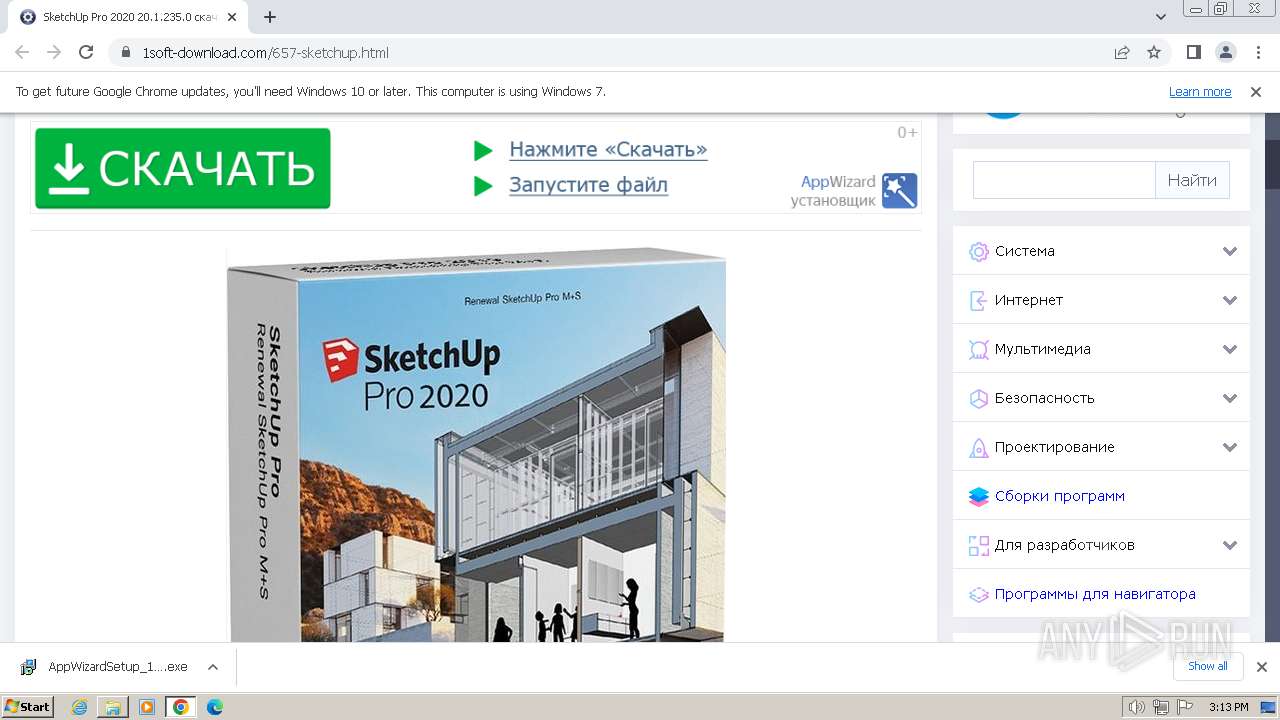The width and height of the screenshot is (1280, 720).
Task: Launch Internet Explorer from taskbar
Action: tap(80, 707)
